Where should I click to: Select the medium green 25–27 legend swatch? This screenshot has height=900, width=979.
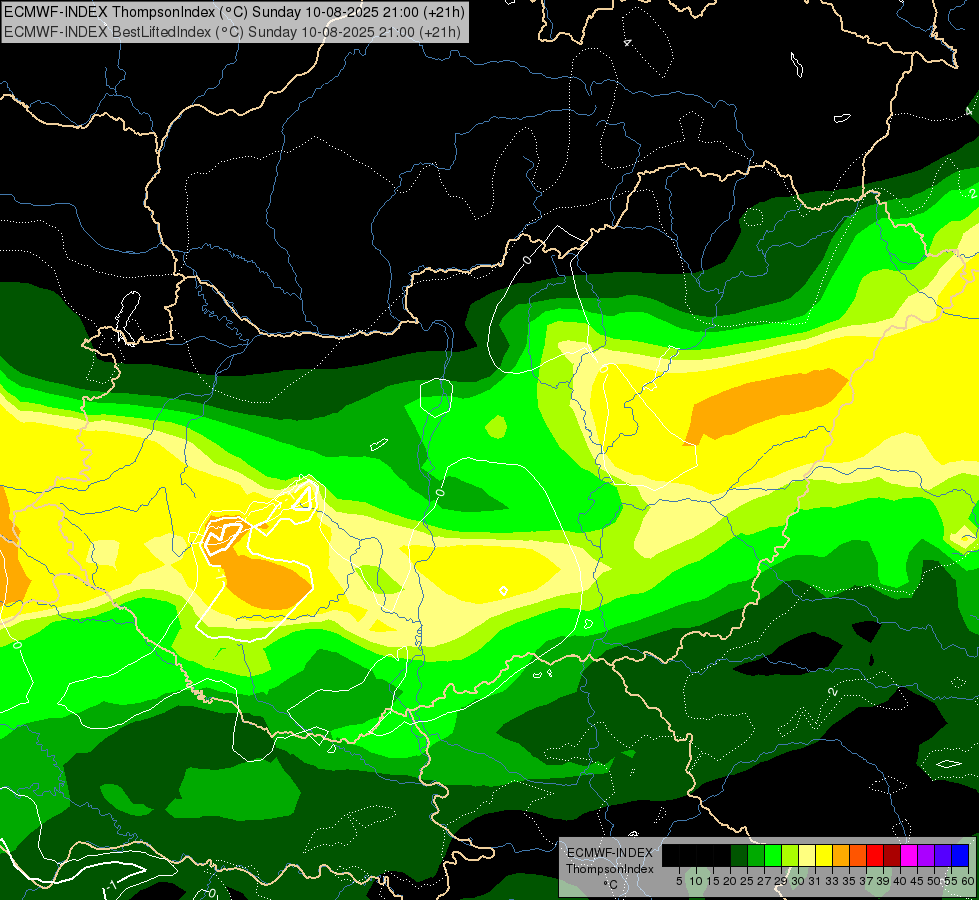(755, 855)
